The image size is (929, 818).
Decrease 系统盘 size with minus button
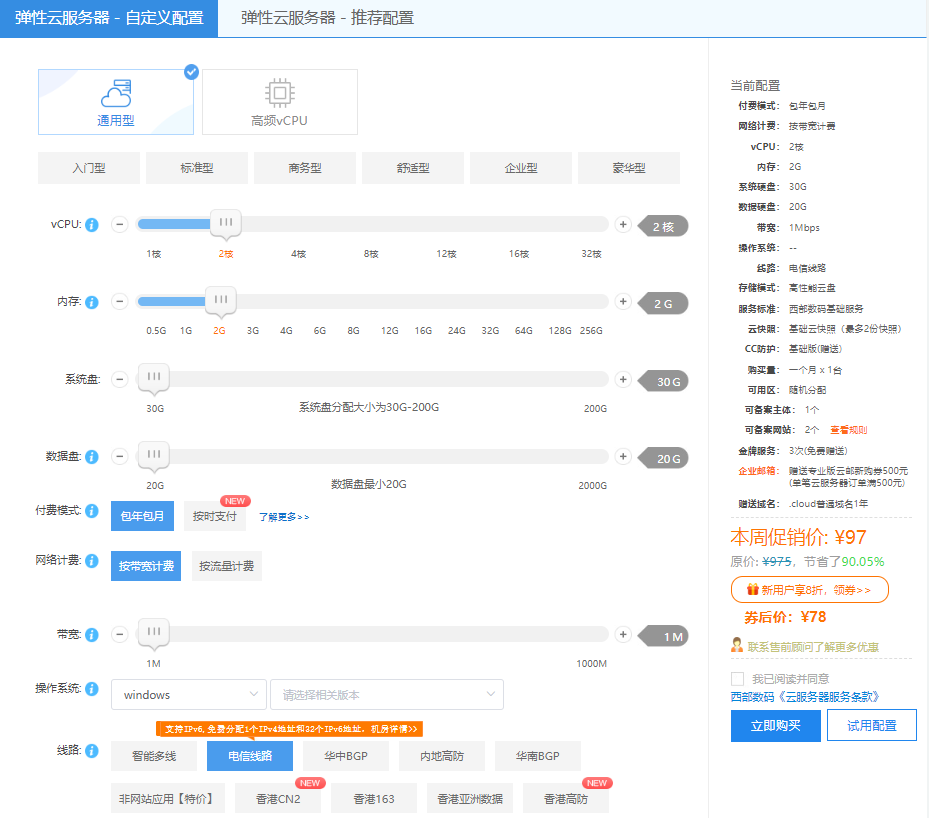(x=120, y=379)
